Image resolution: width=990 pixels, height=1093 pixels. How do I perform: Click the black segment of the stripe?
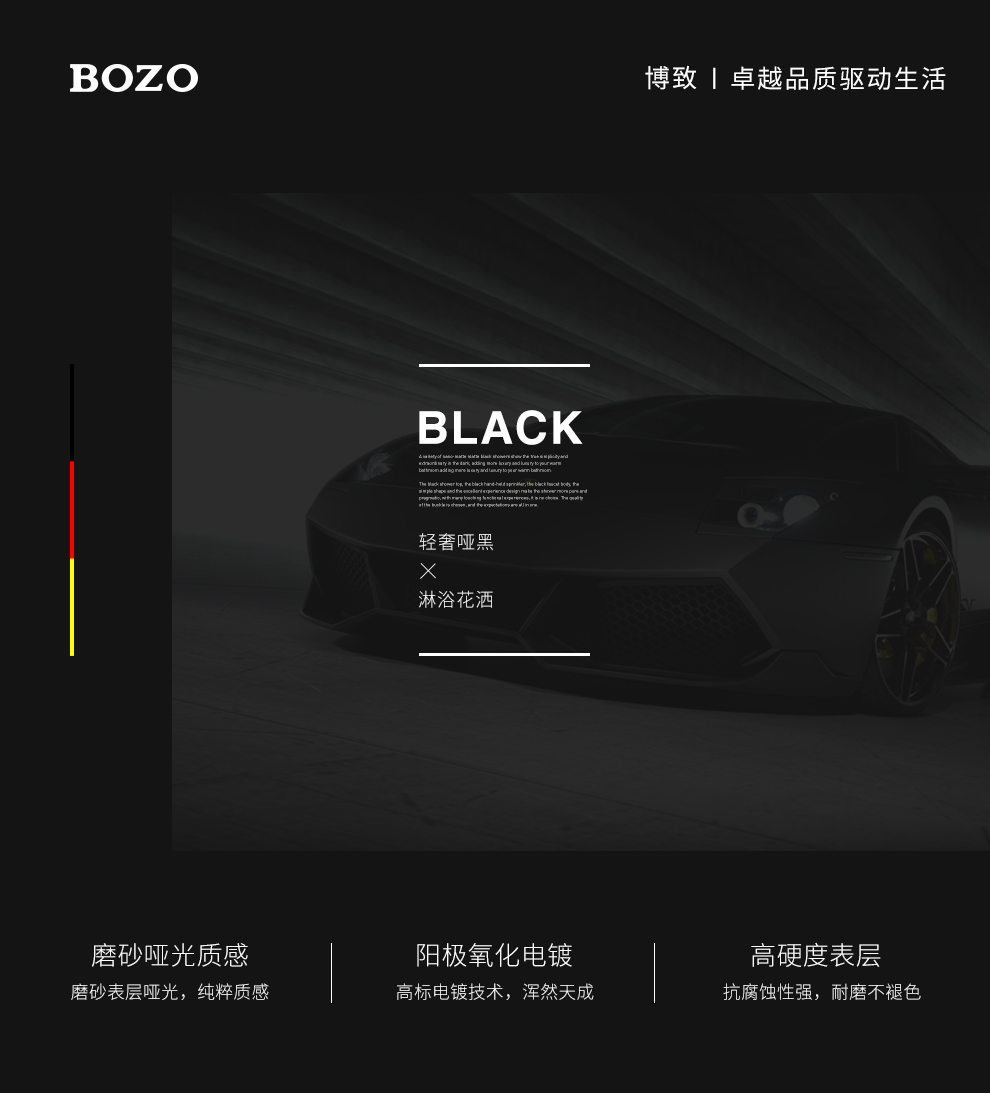pos(72,413)
